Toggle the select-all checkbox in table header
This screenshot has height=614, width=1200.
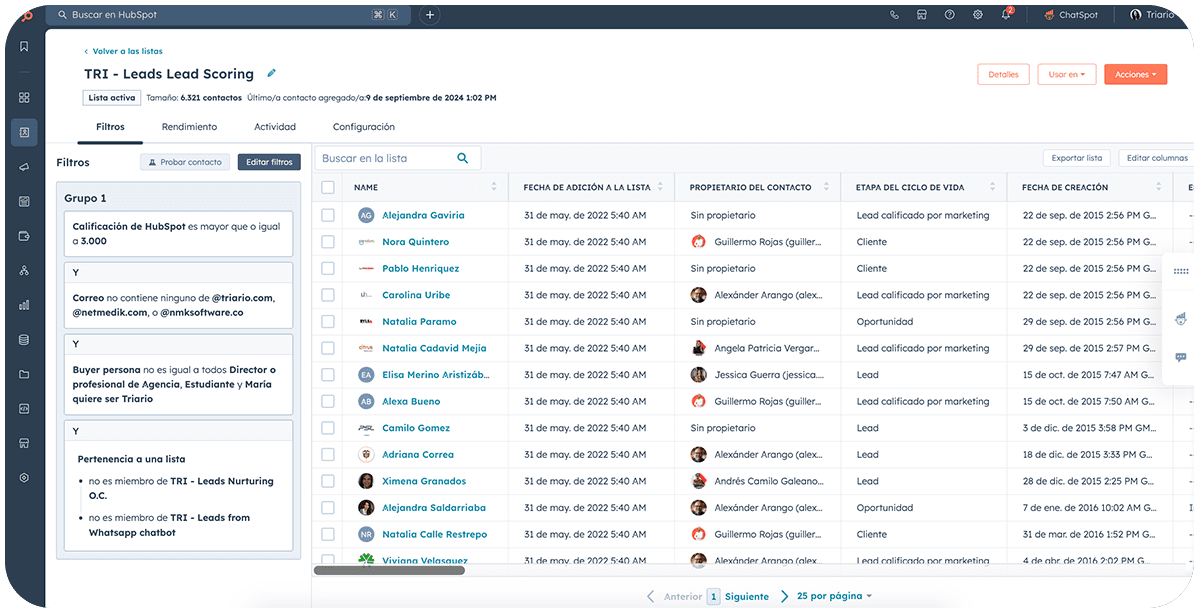[x=328, y=187]
